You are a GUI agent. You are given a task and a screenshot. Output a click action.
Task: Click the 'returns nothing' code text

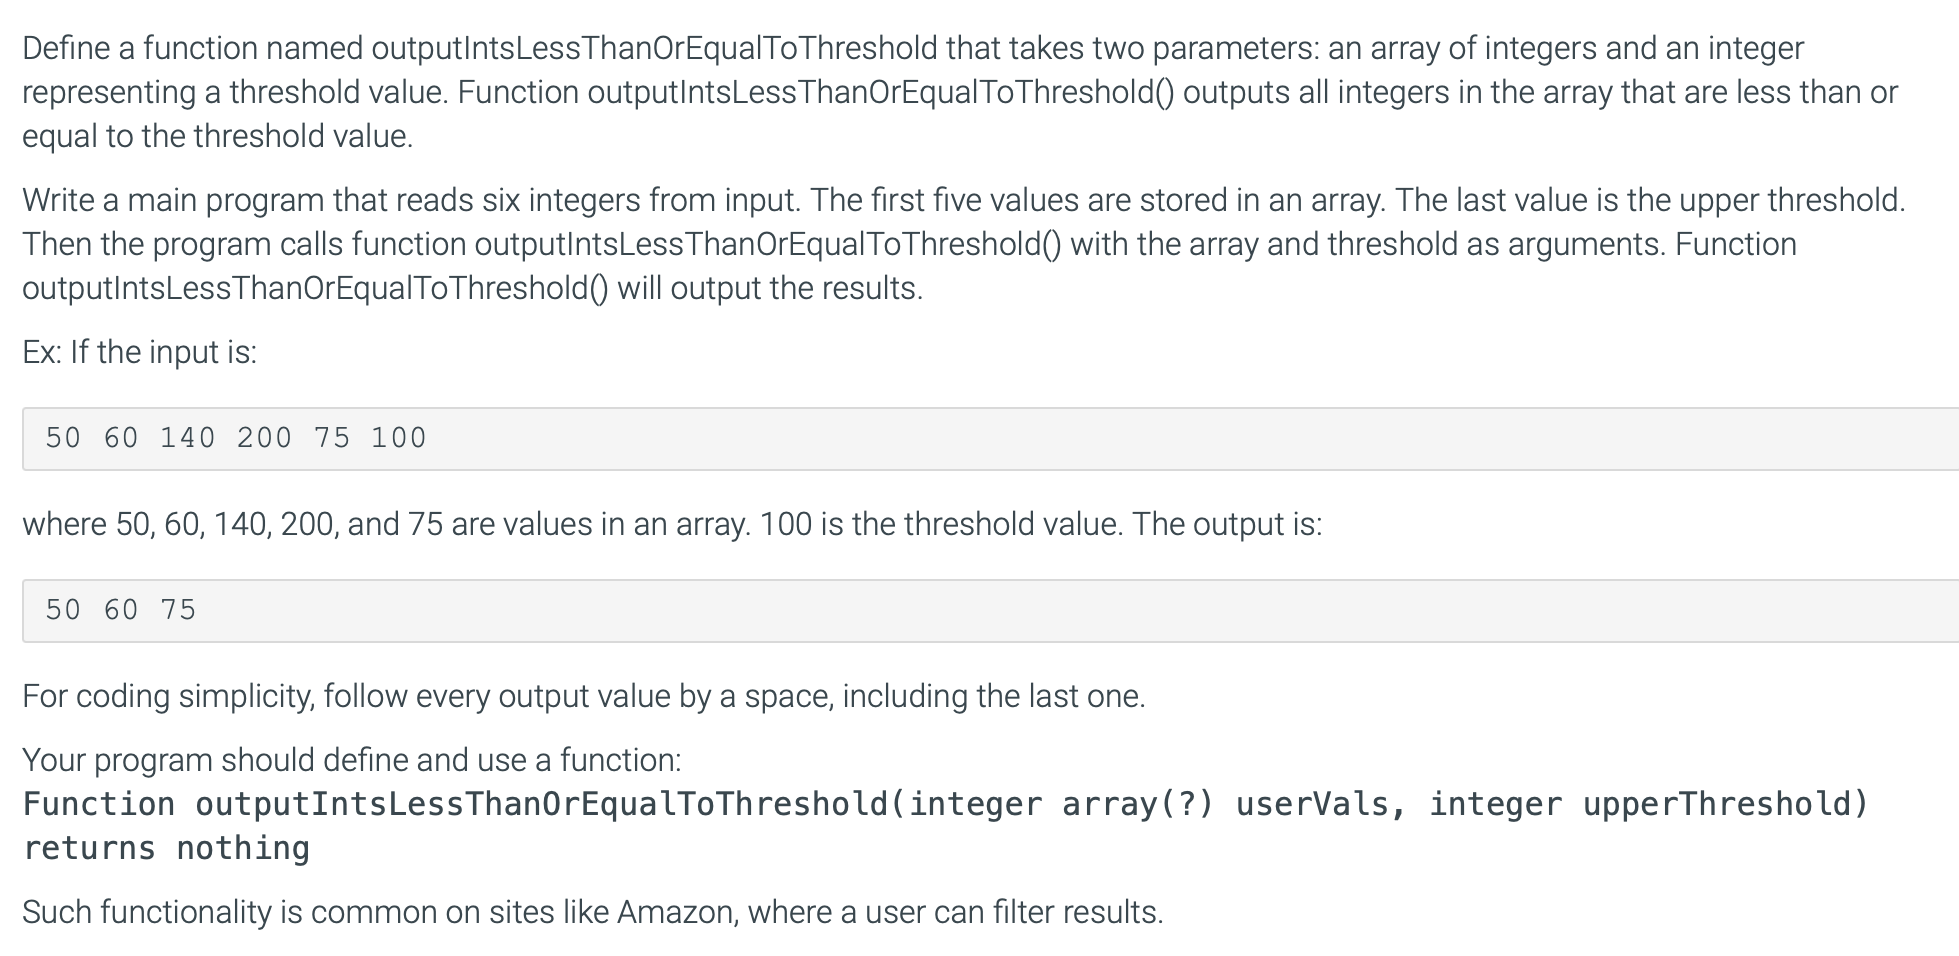coord(166,848)
